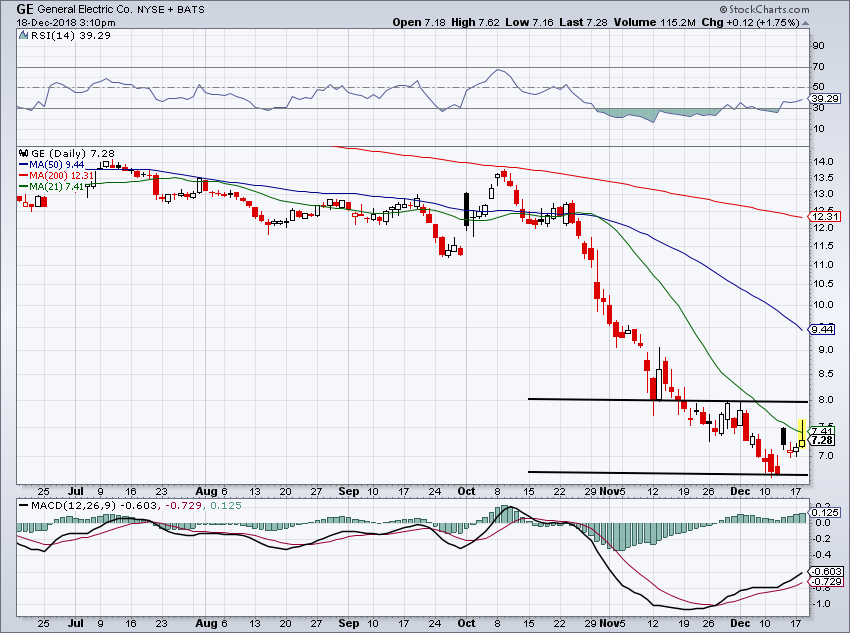The image size is (850, 633).
Task: Click the yellow highlighted latest candlestick
Action: [802, 435]
